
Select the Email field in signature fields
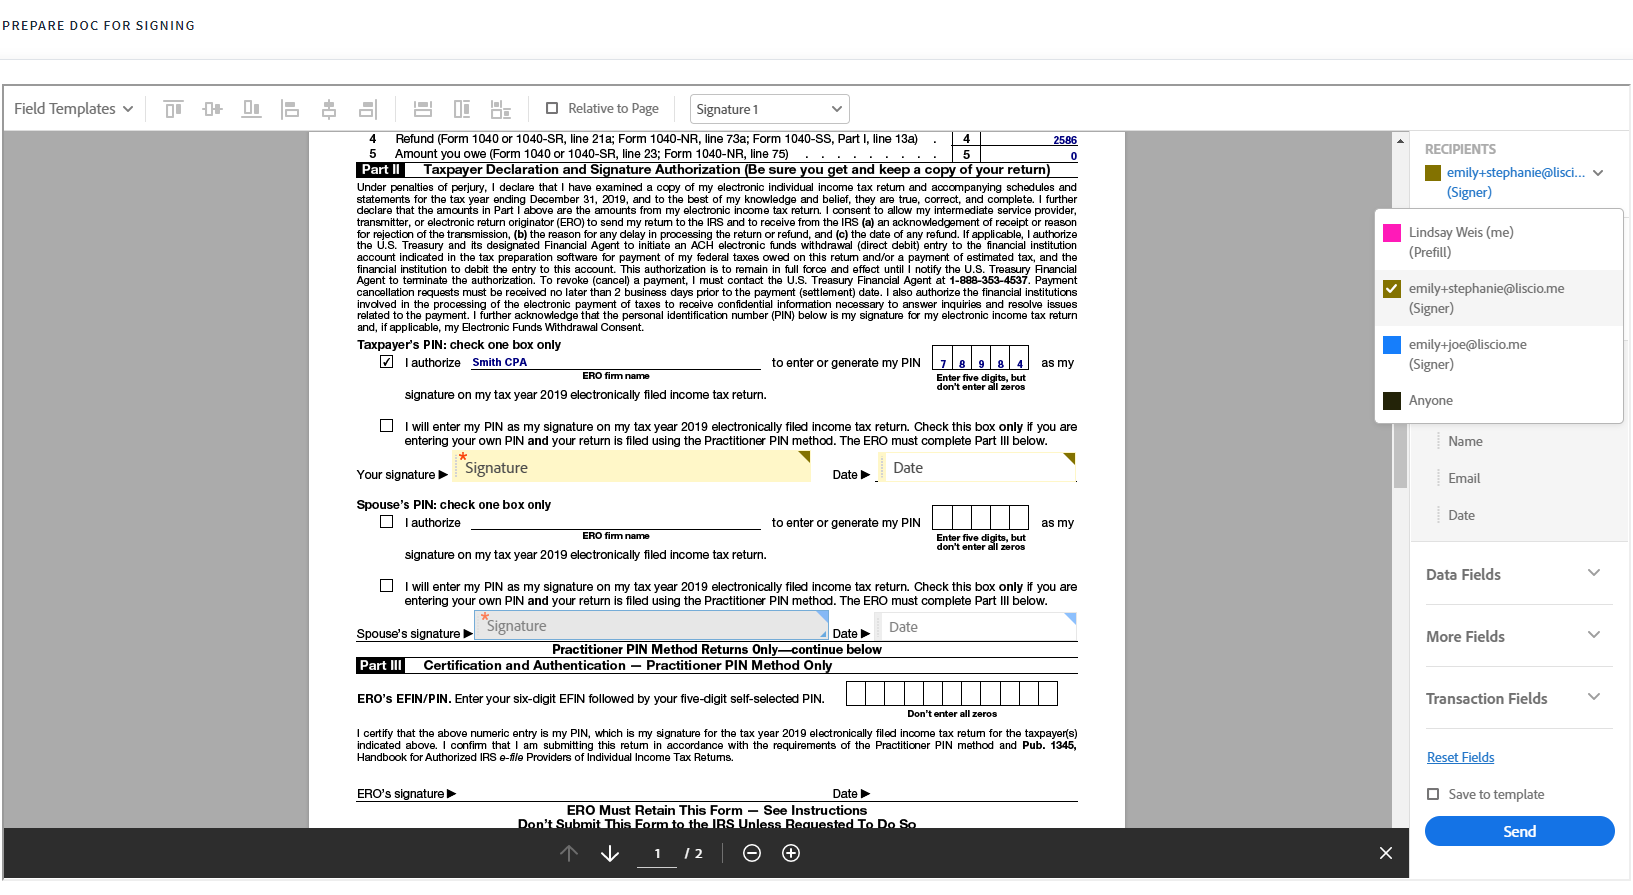click(1465, 478)
